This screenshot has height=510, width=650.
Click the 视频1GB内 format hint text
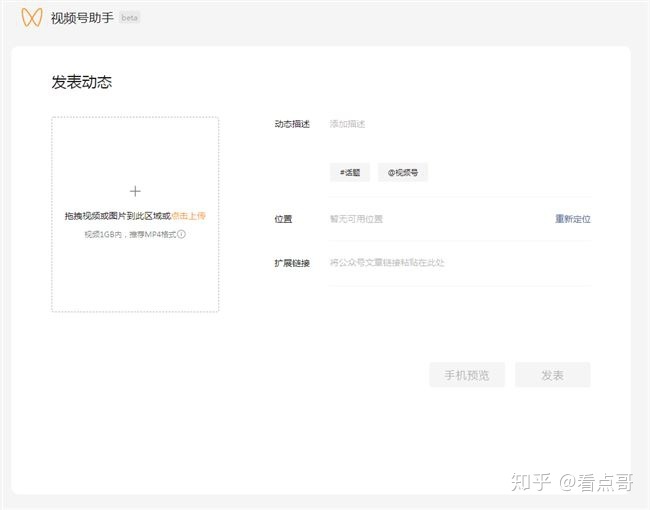coord(130,234)
